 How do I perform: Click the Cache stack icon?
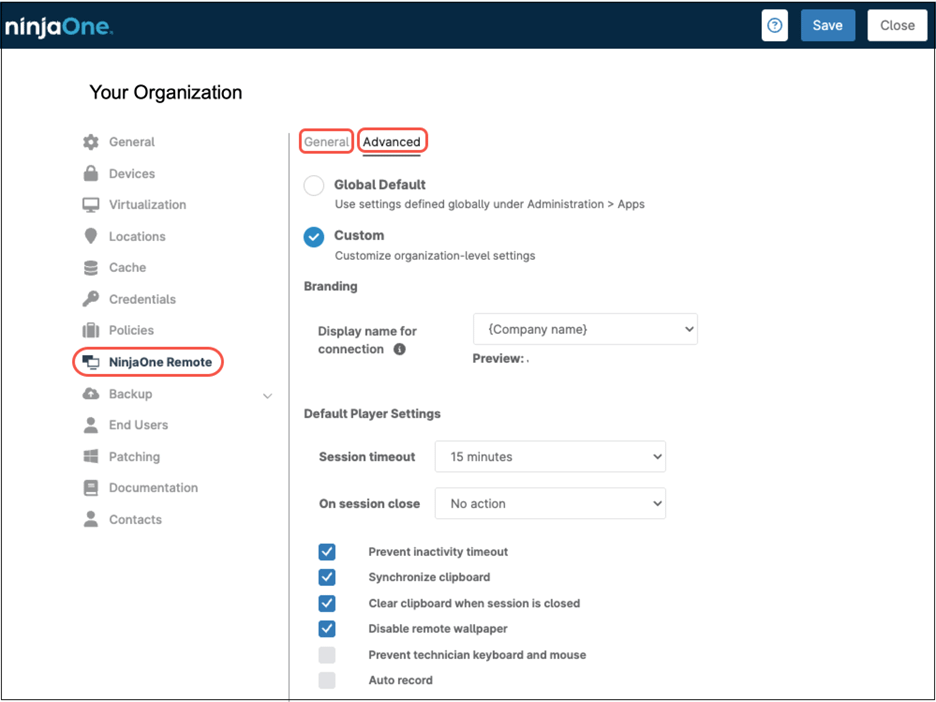point(92,267)
